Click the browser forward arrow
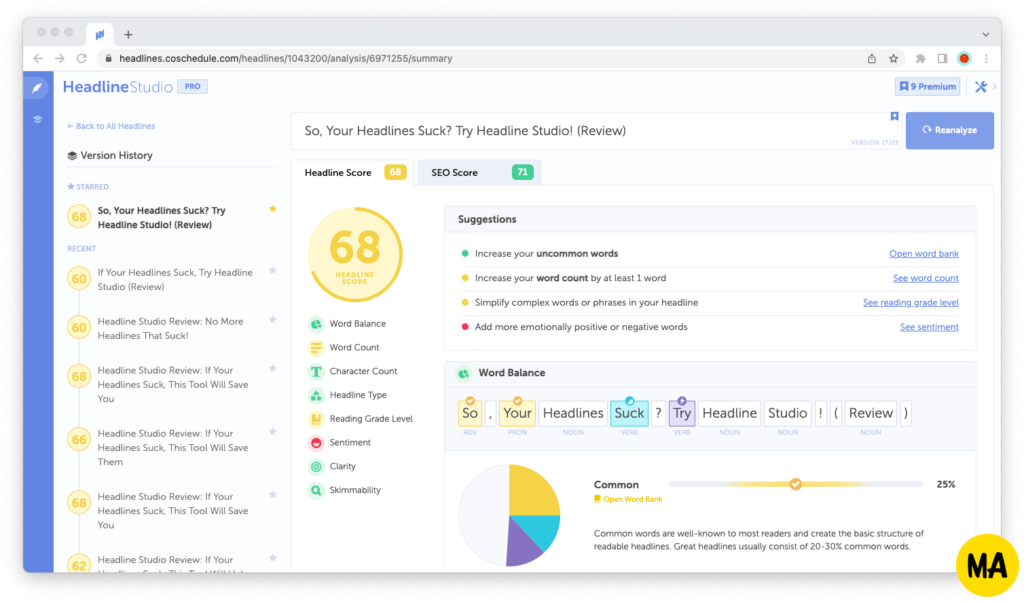1024x601 pixels. click(59, 58)
